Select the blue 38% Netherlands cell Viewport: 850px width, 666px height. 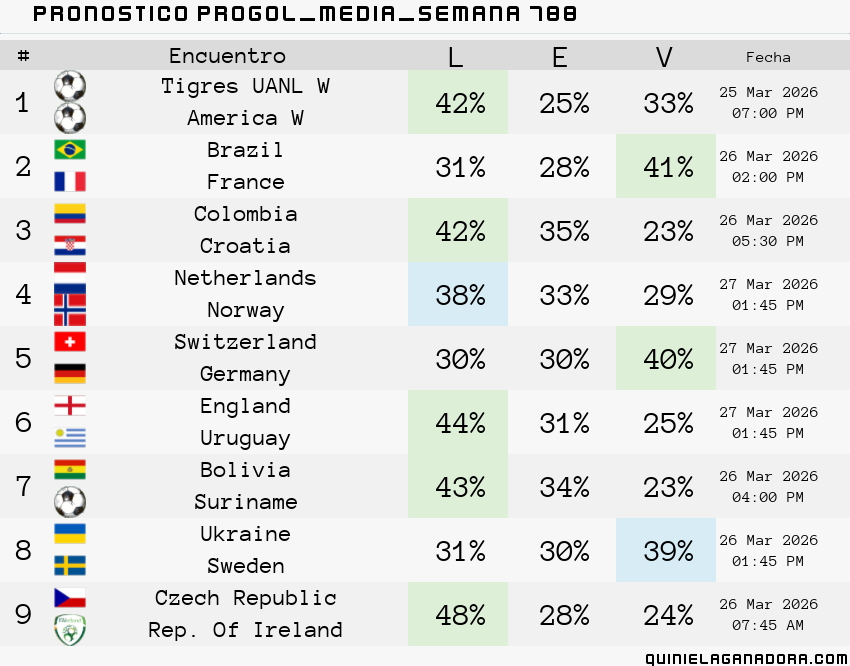coord(458,294)
